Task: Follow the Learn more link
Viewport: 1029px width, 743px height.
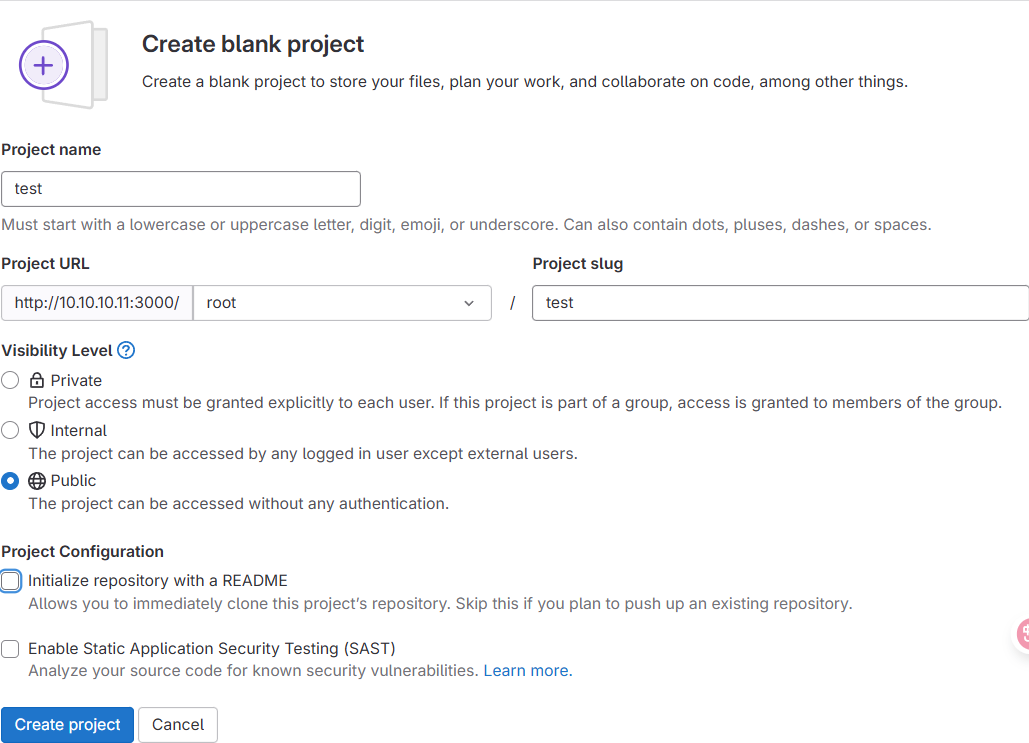Action: (527, 671)
